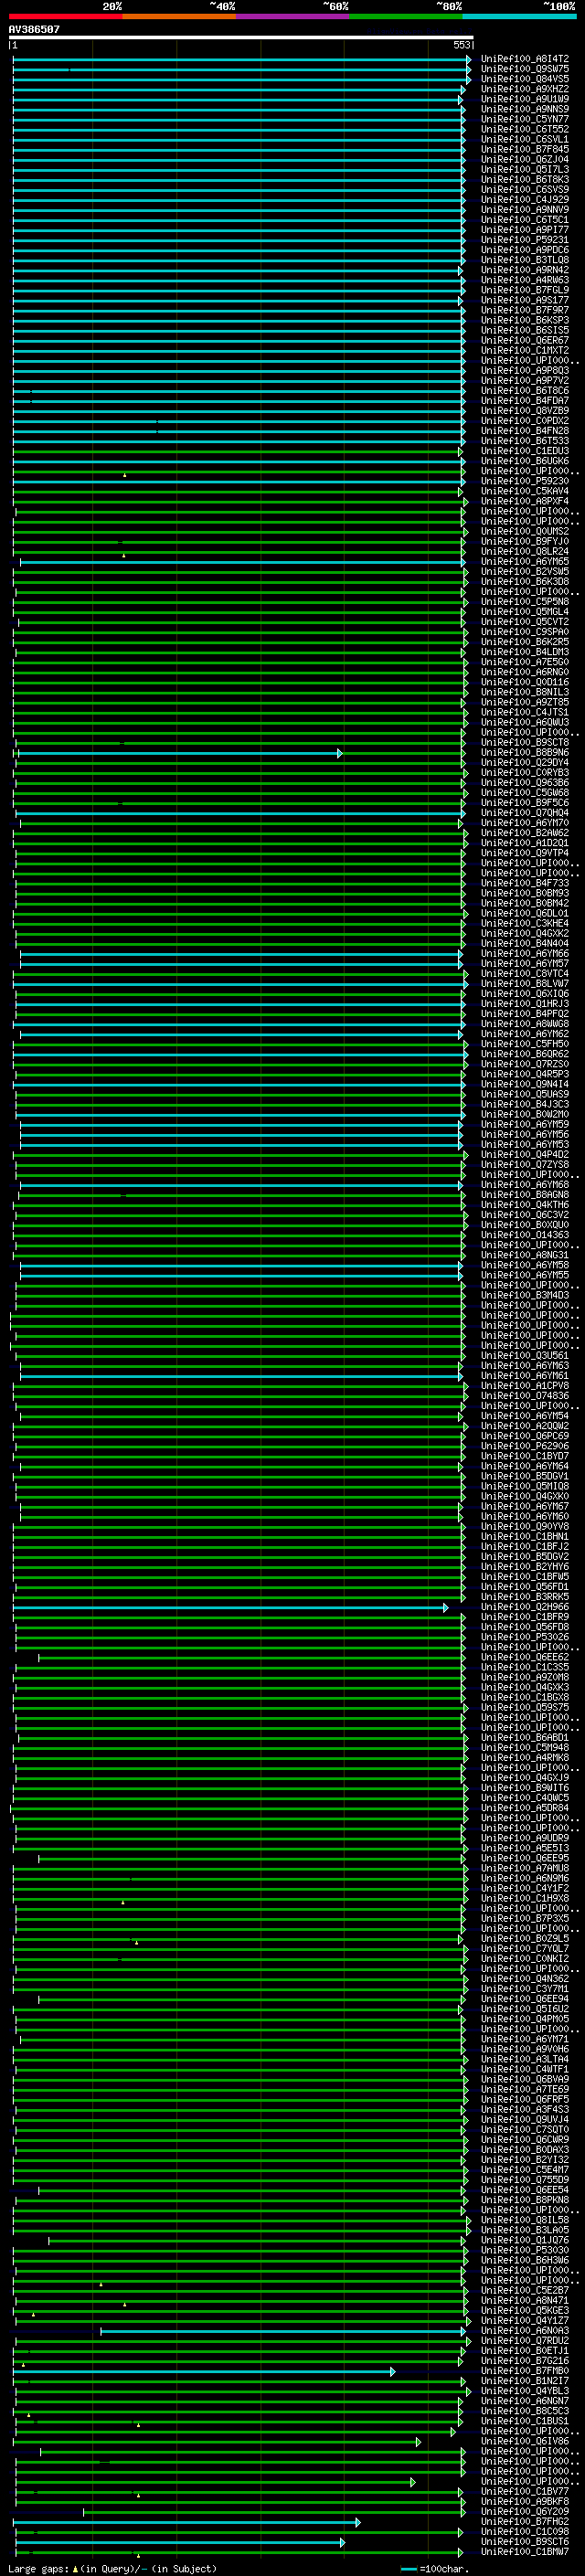
Task: Select label UniRef100_C1MXT2
Action: coord(524,351)
